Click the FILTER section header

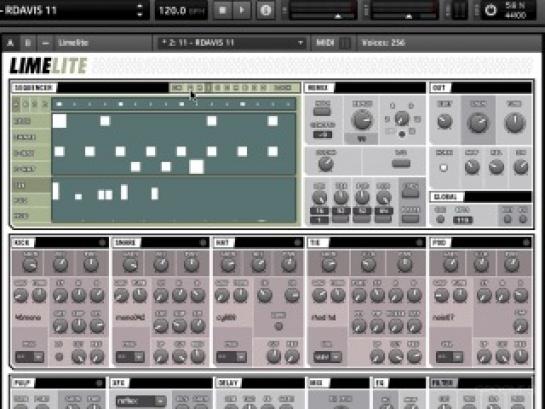tap(443, 383)
